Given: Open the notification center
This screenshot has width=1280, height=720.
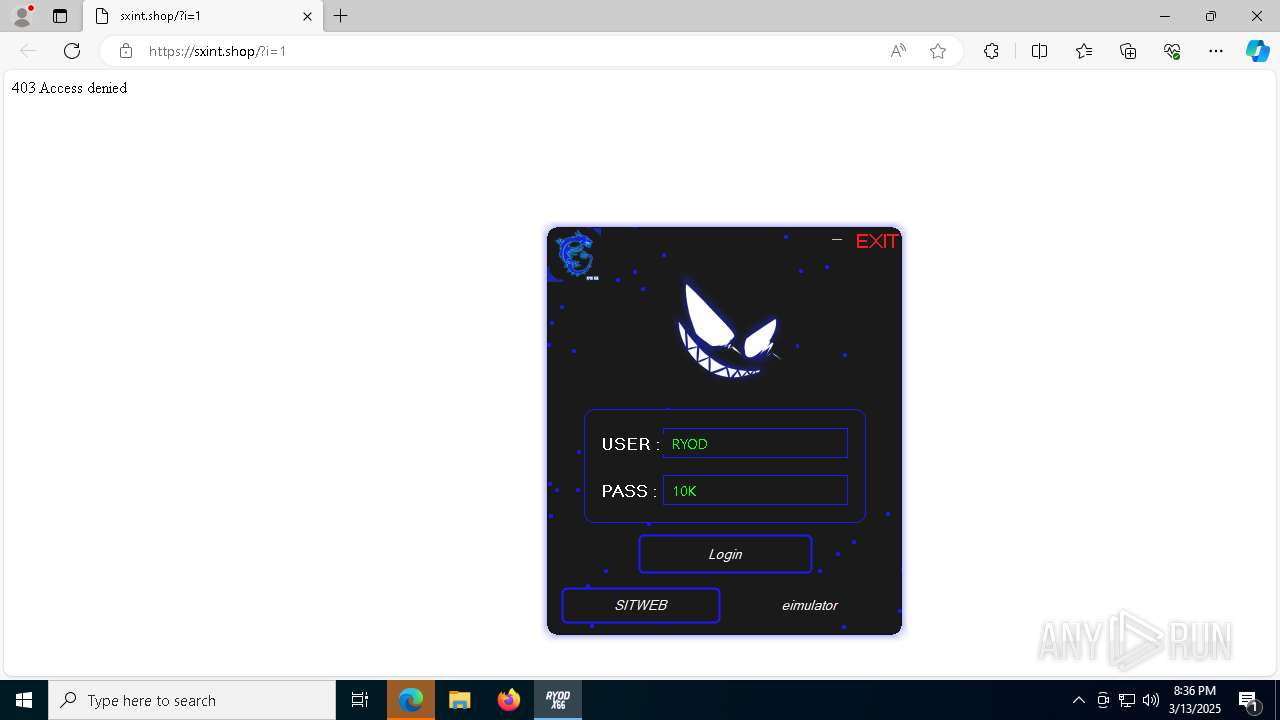Looking at the screenshot, I should 1250,700.
